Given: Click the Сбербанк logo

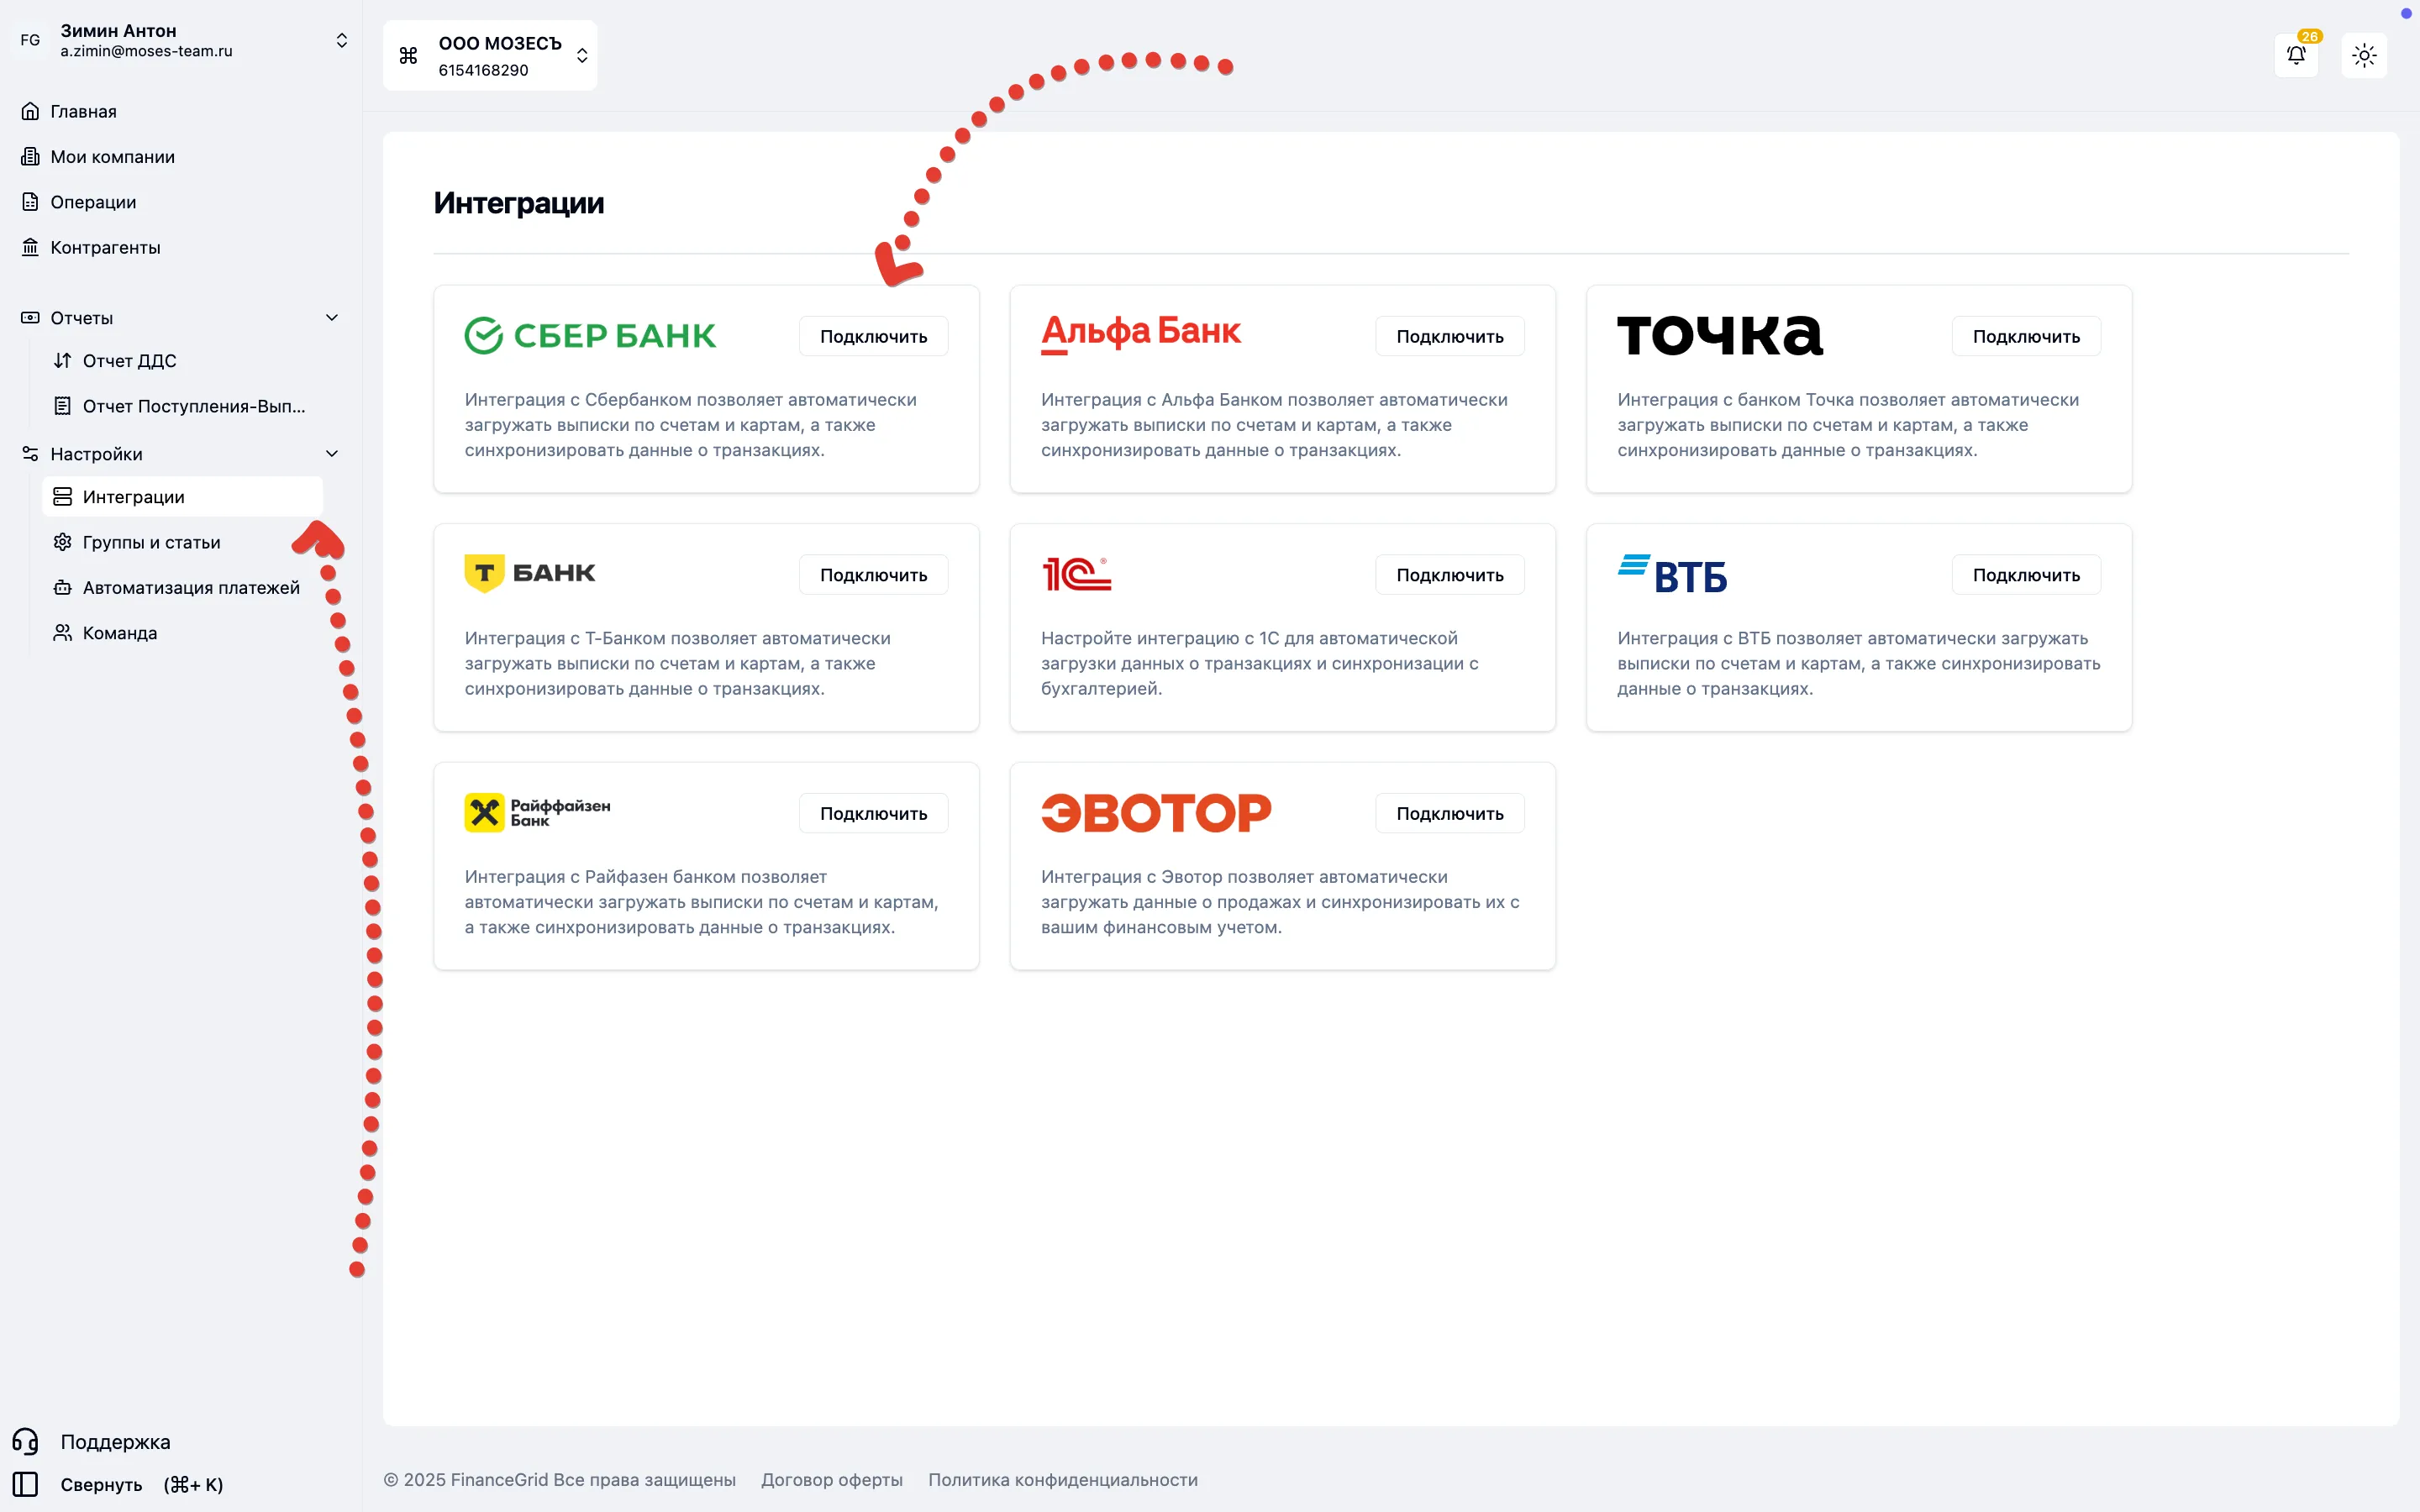Looking at the screenshot, I should pyautogui.click(x=590, y=336).
